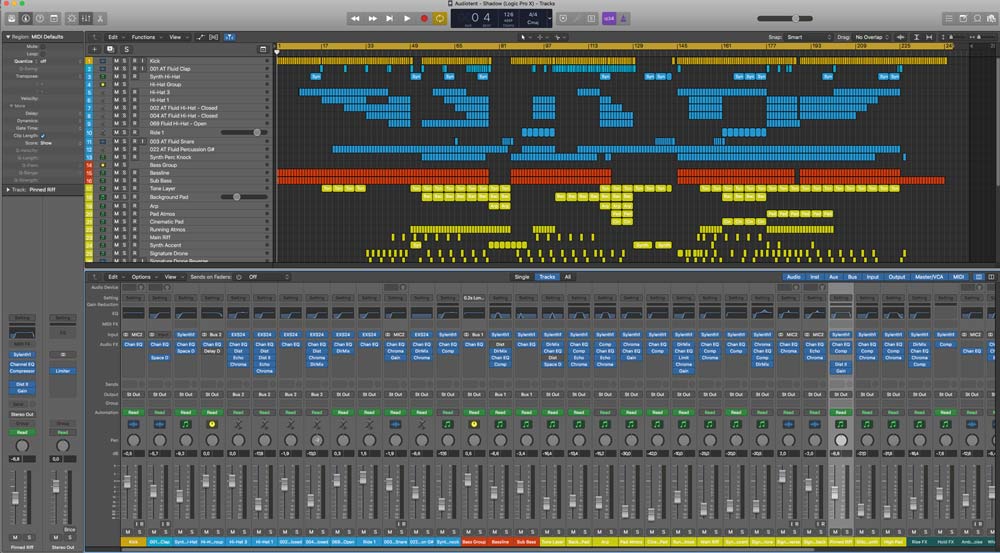The height and width of the screenshot is (553, 1000).
Task: Open the Functions menu in tracks area
Action: pyautogui.click(x=144, y=37)
